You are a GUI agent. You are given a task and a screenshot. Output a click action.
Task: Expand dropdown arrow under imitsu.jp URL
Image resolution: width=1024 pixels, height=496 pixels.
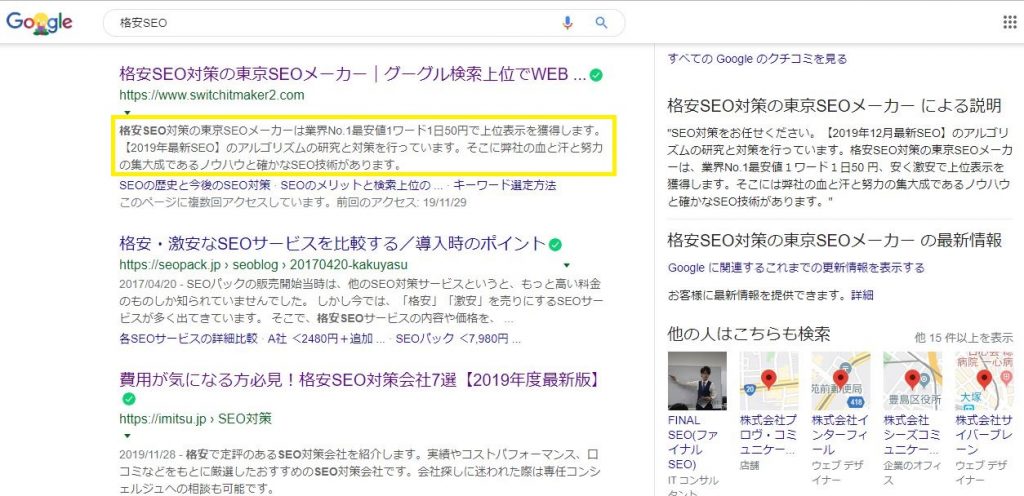coord(127,435)
